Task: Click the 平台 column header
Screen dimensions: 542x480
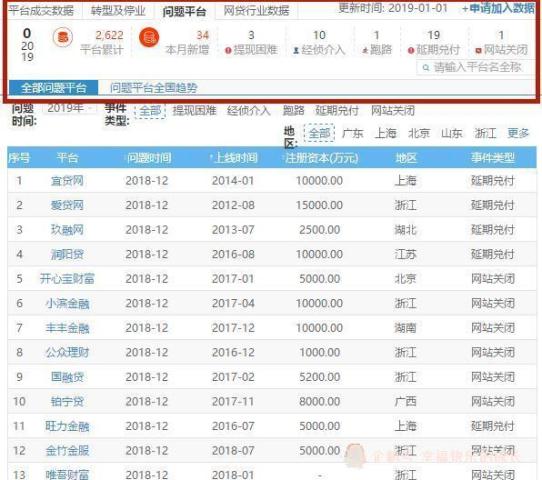Action: click(67, 158)
